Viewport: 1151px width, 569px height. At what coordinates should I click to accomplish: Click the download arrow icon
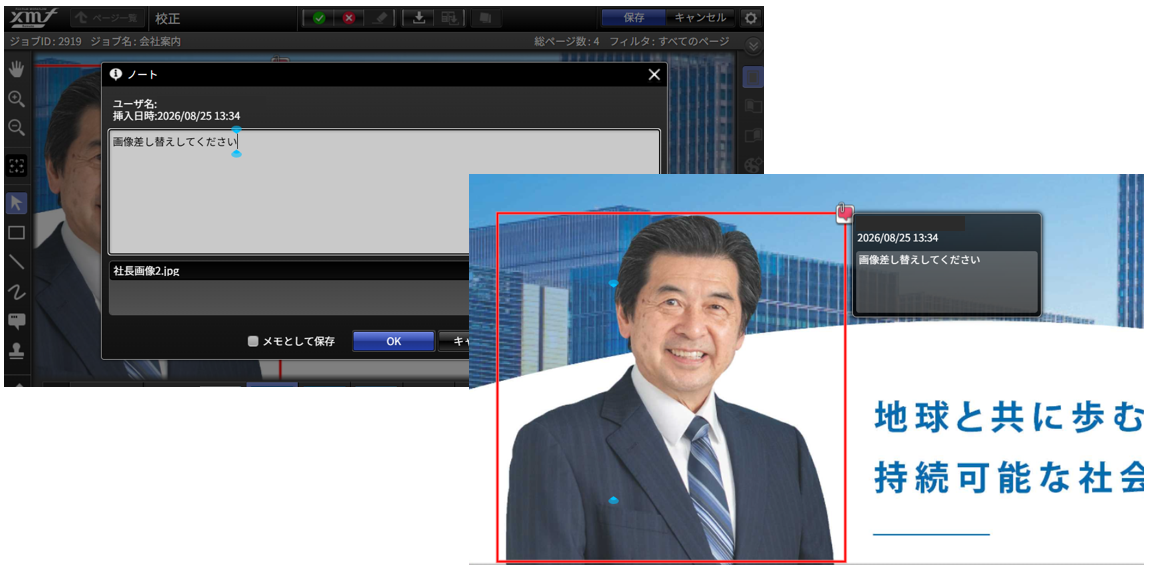click(x=418, y=18)
